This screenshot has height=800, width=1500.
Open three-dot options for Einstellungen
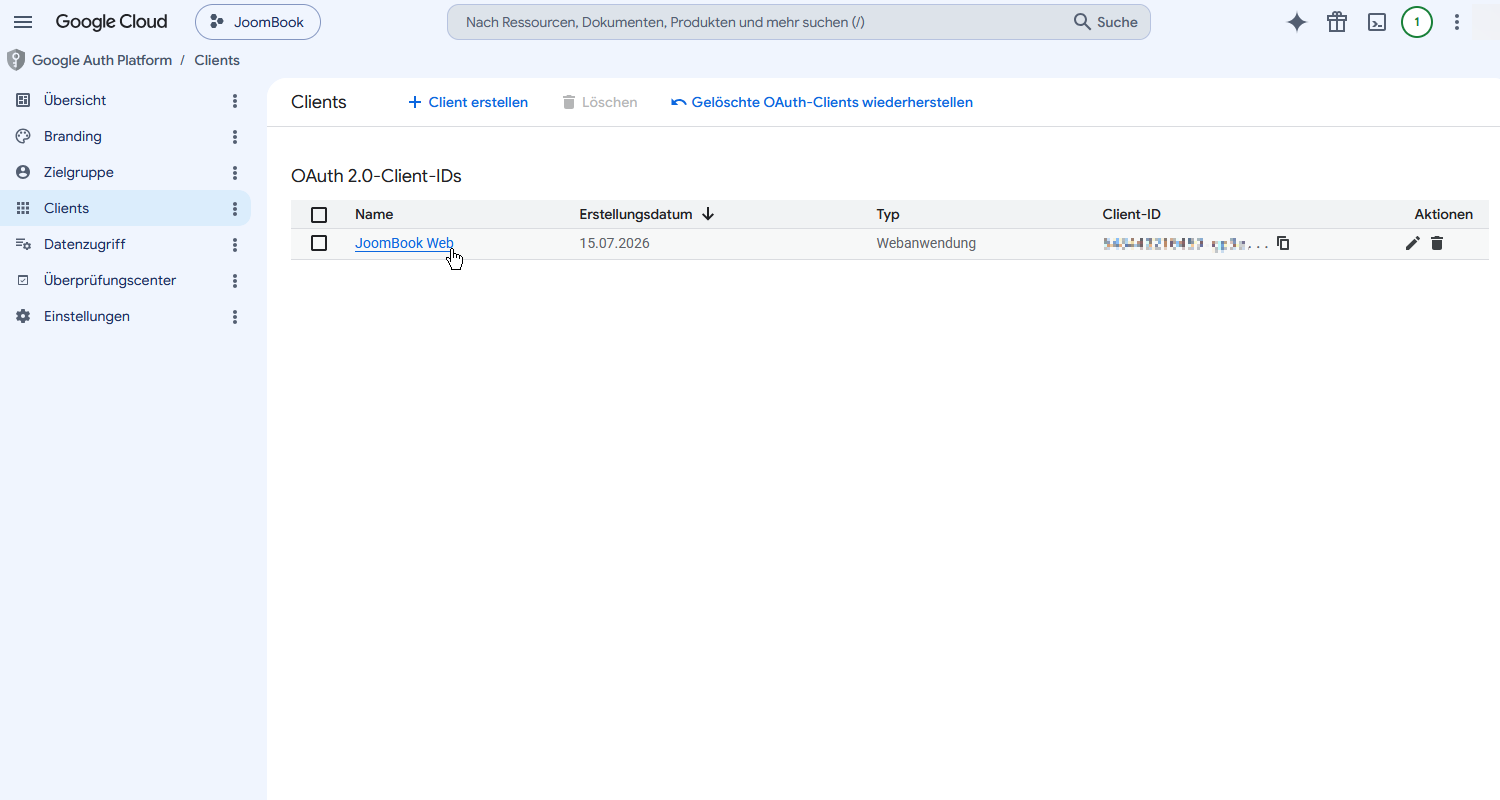point(235,316)
